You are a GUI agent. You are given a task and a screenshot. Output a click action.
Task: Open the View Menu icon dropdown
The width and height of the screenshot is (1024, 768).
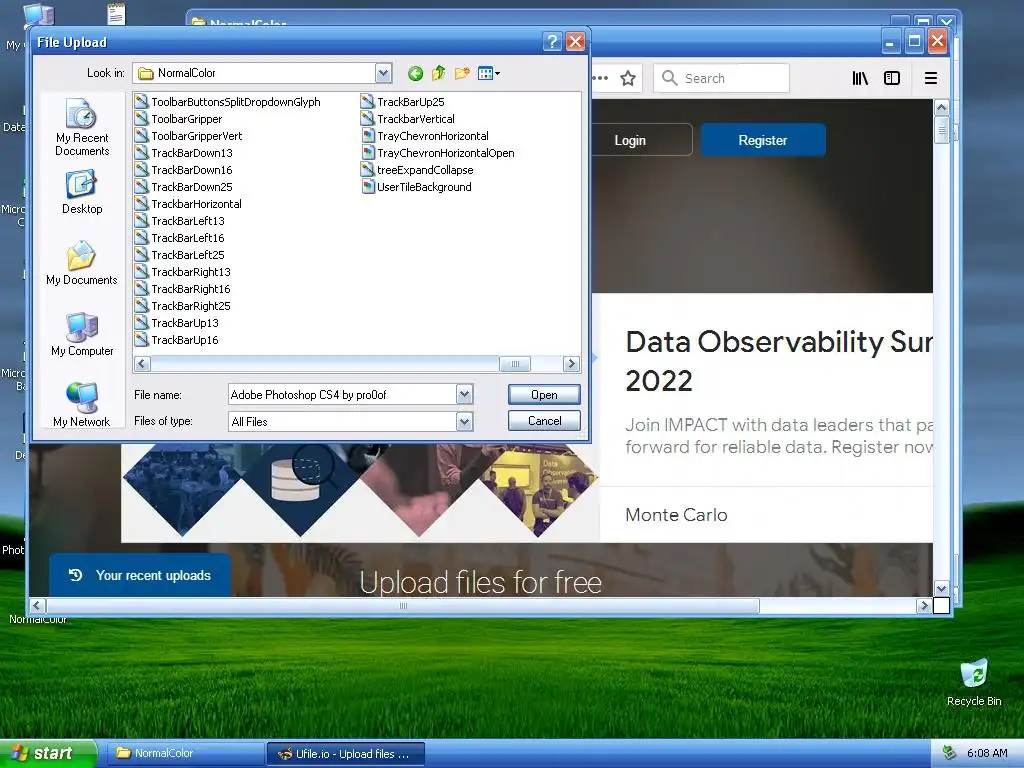(x=488, y=73)
